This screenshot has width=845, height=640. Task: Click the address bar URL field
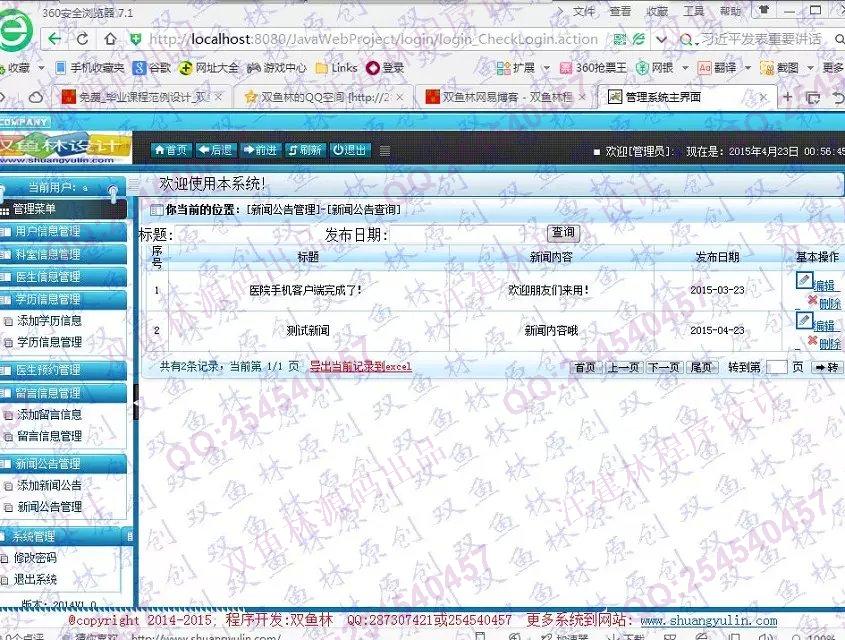[373, 39]
